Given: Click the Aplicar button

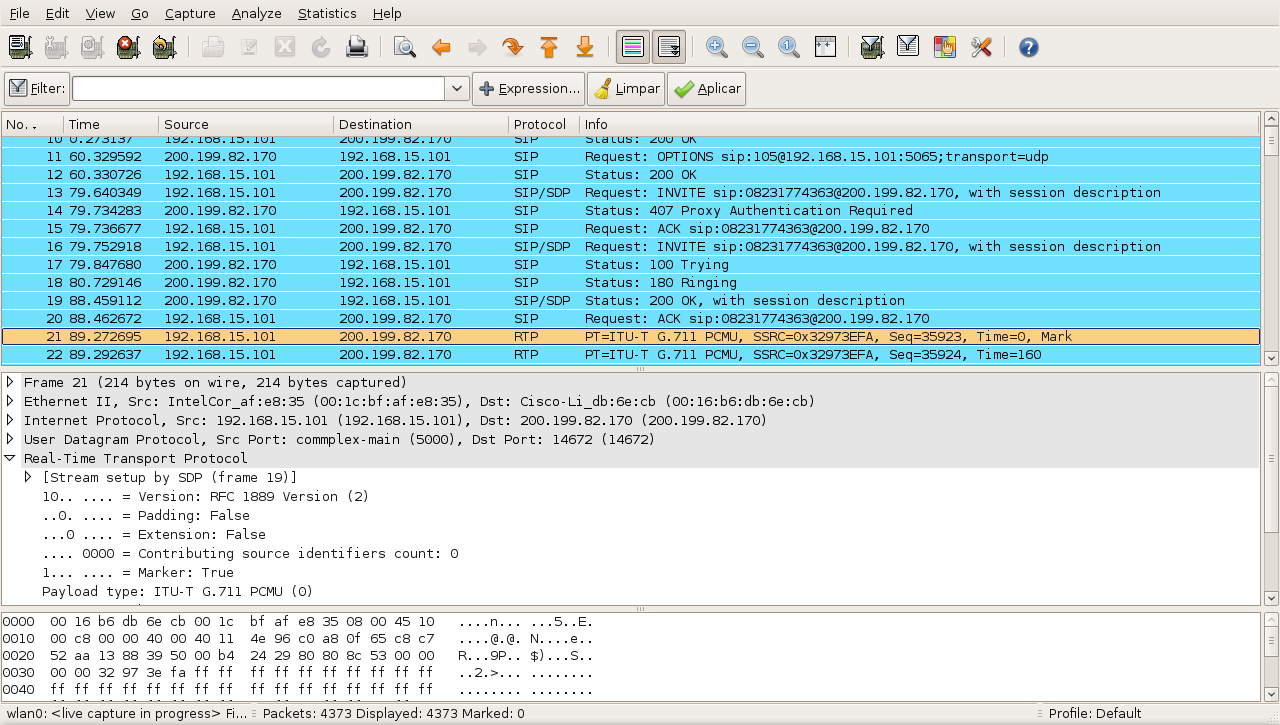Looking at the screenshot, I should 707,88.
